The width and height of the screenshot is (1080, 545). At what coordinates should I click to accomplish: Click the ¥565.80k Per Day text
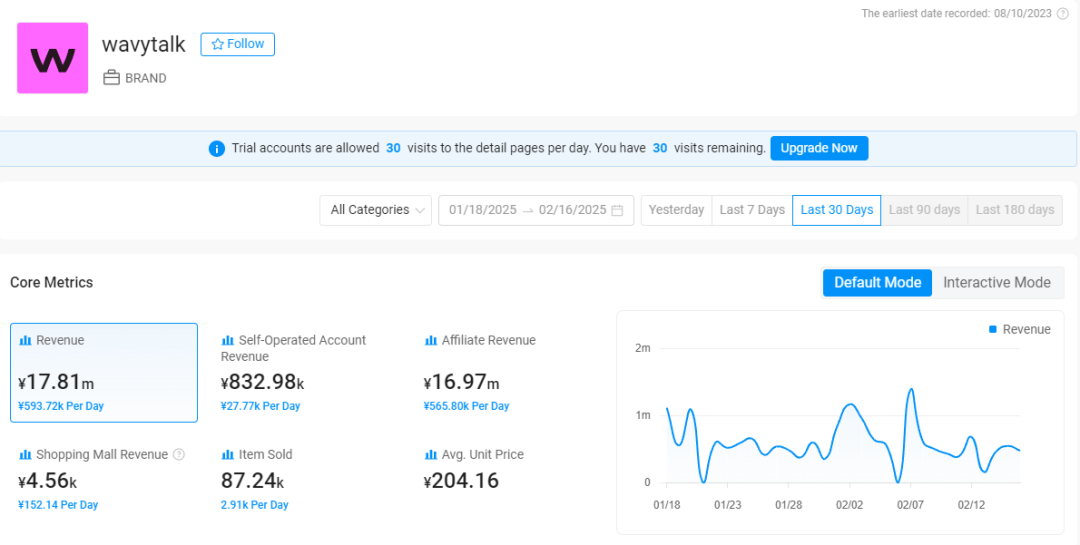(466, 407)
